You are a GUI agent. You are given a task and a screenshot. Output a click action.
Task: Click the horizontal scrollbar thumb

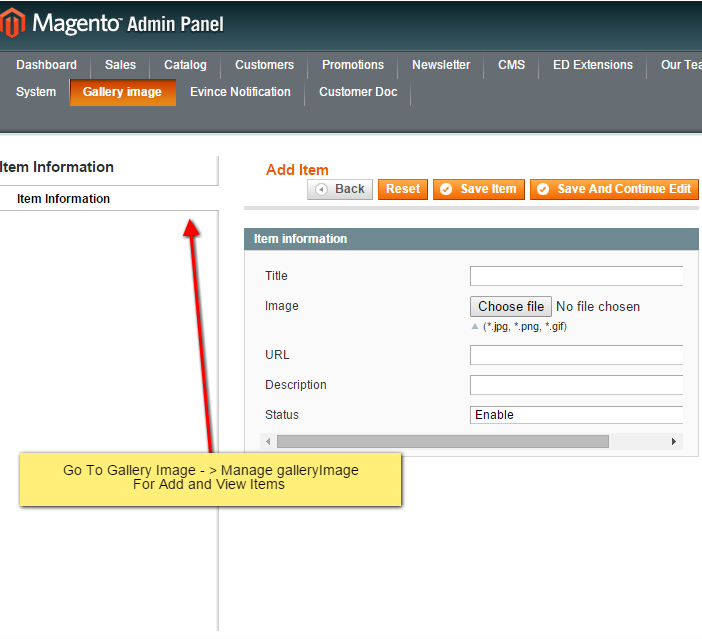pyautogui.click(x=443, y=442)
